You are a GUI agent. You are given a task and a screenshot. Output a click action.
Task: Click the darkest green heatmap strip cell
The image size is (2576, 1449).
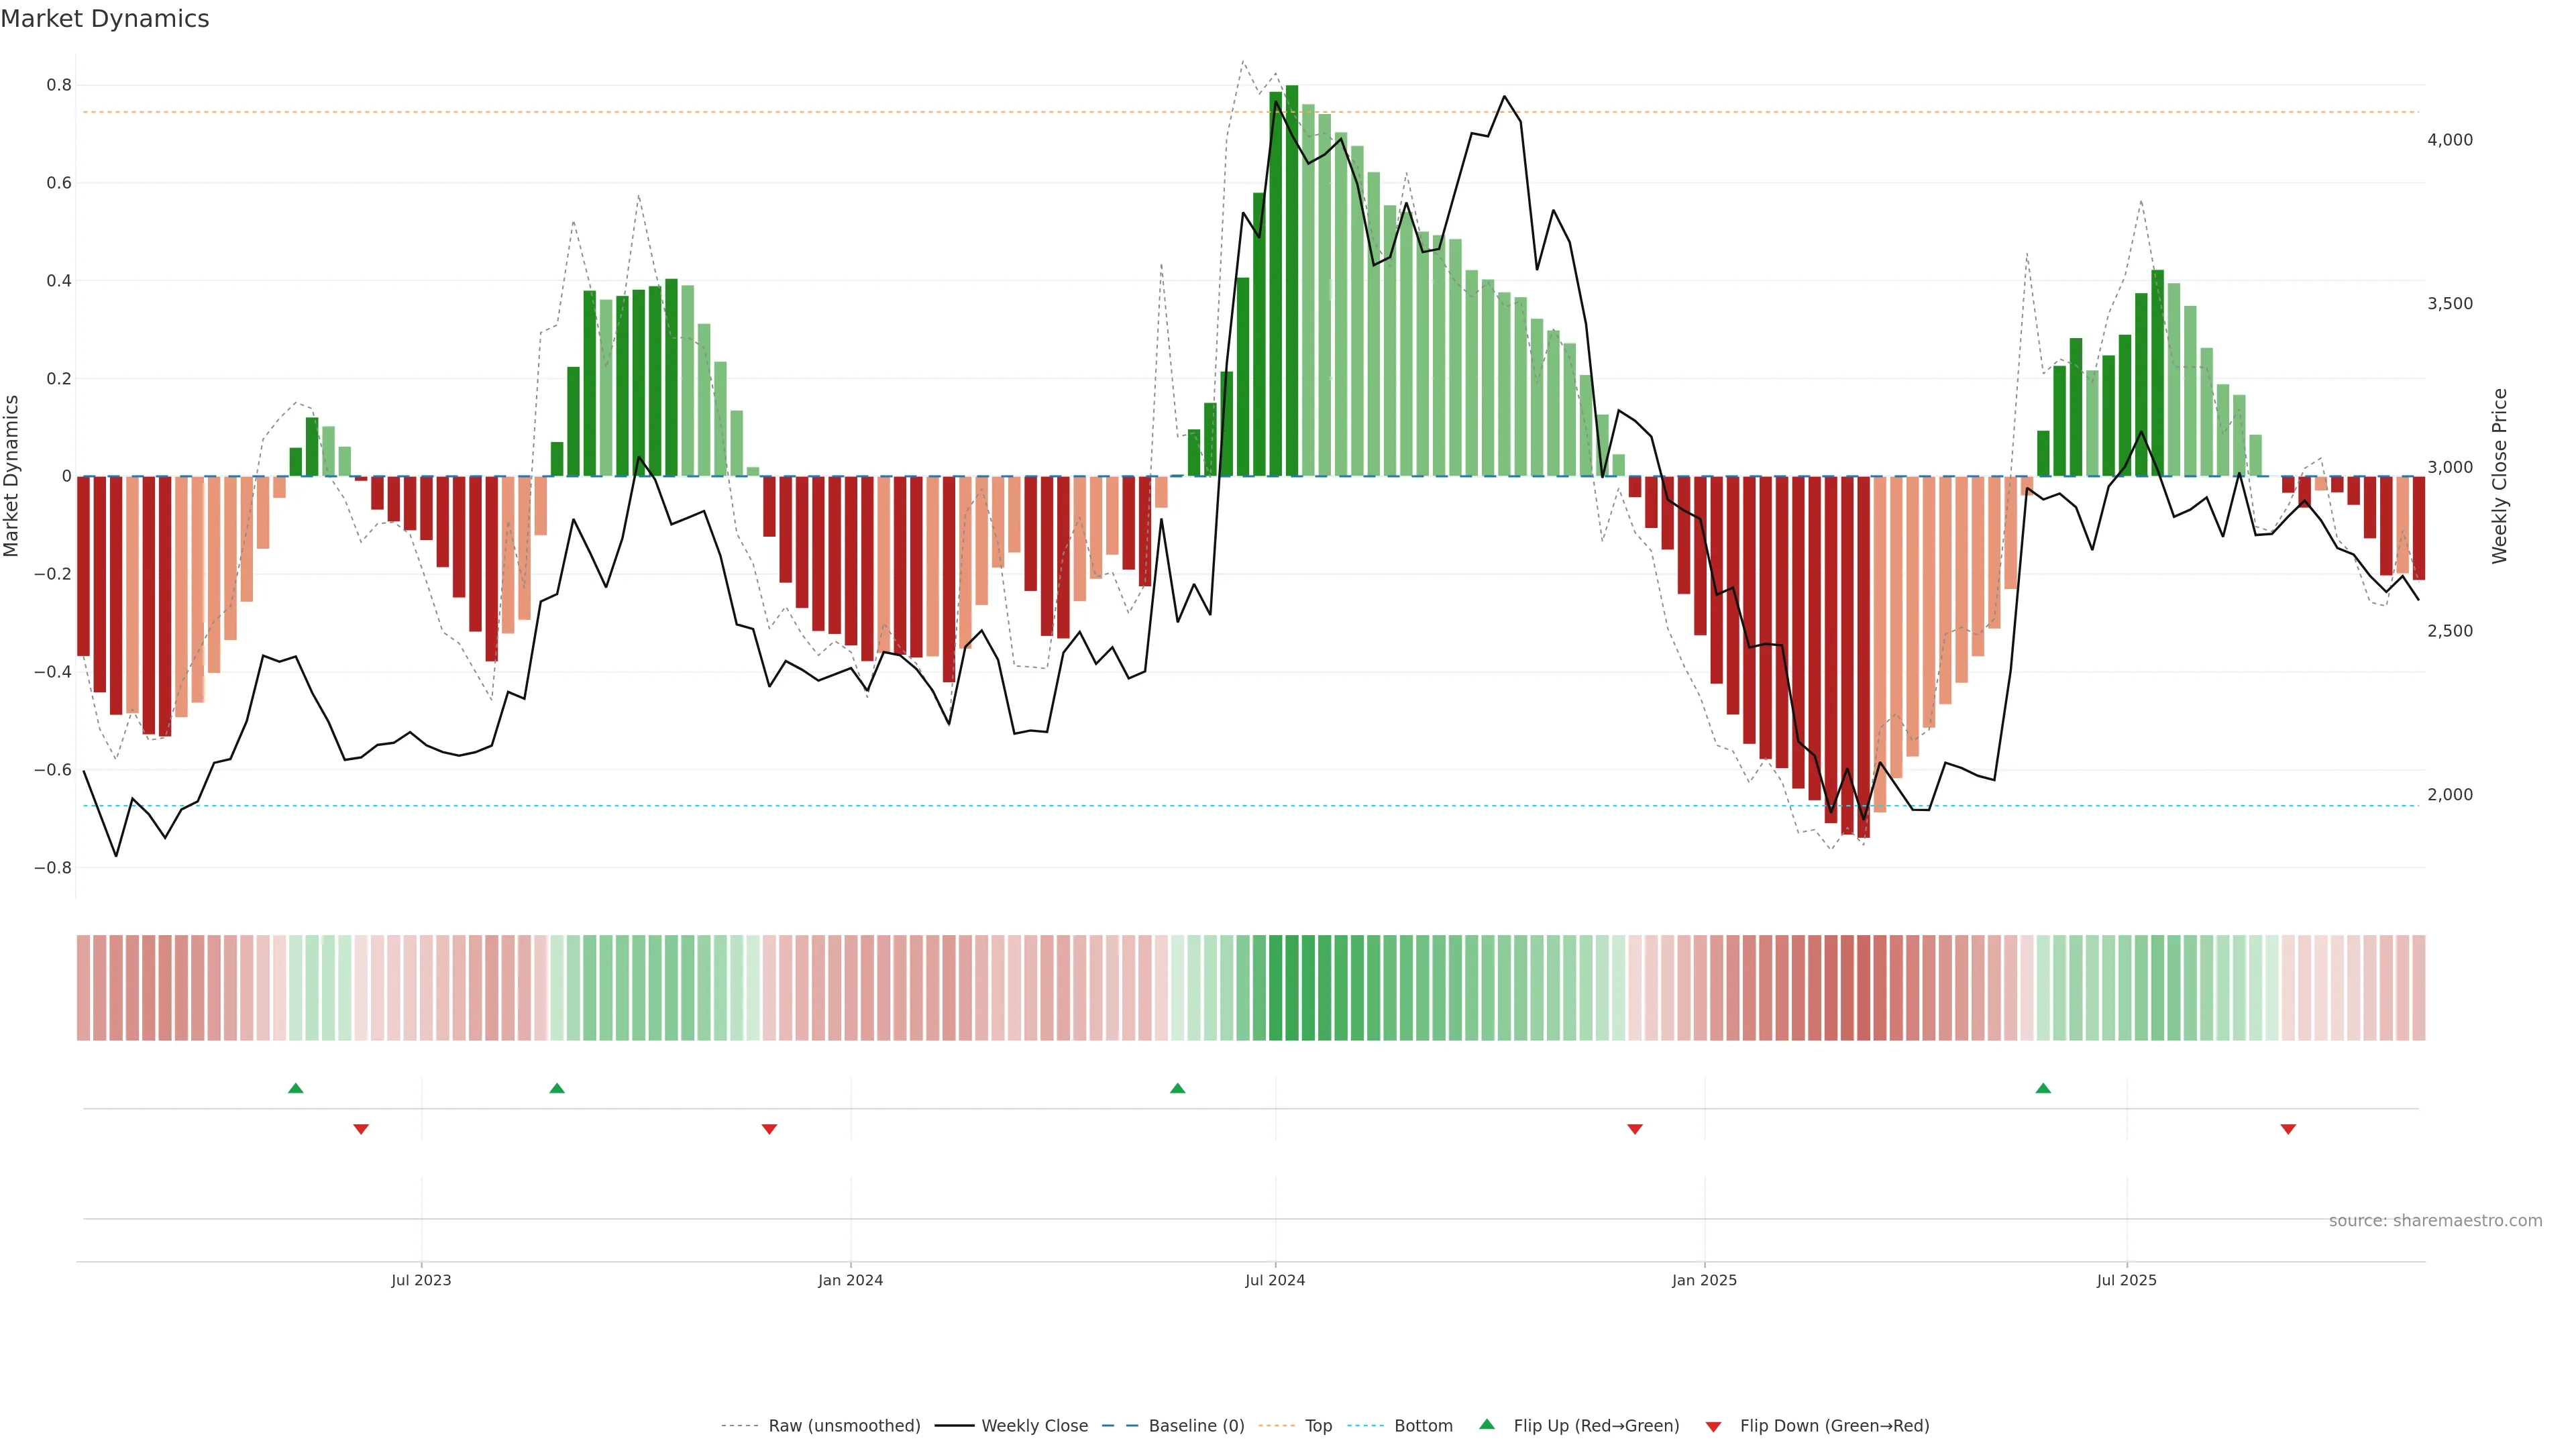[1291, 988]
